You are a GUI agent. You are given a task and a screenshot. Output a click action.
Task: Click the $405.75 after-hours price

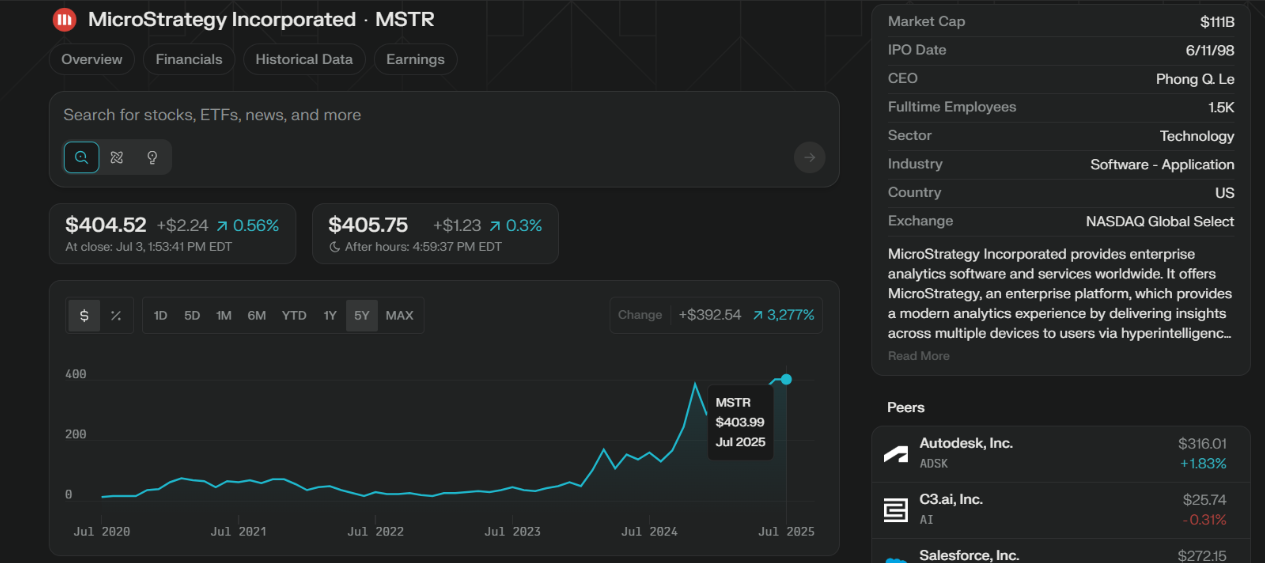[368, 225]
